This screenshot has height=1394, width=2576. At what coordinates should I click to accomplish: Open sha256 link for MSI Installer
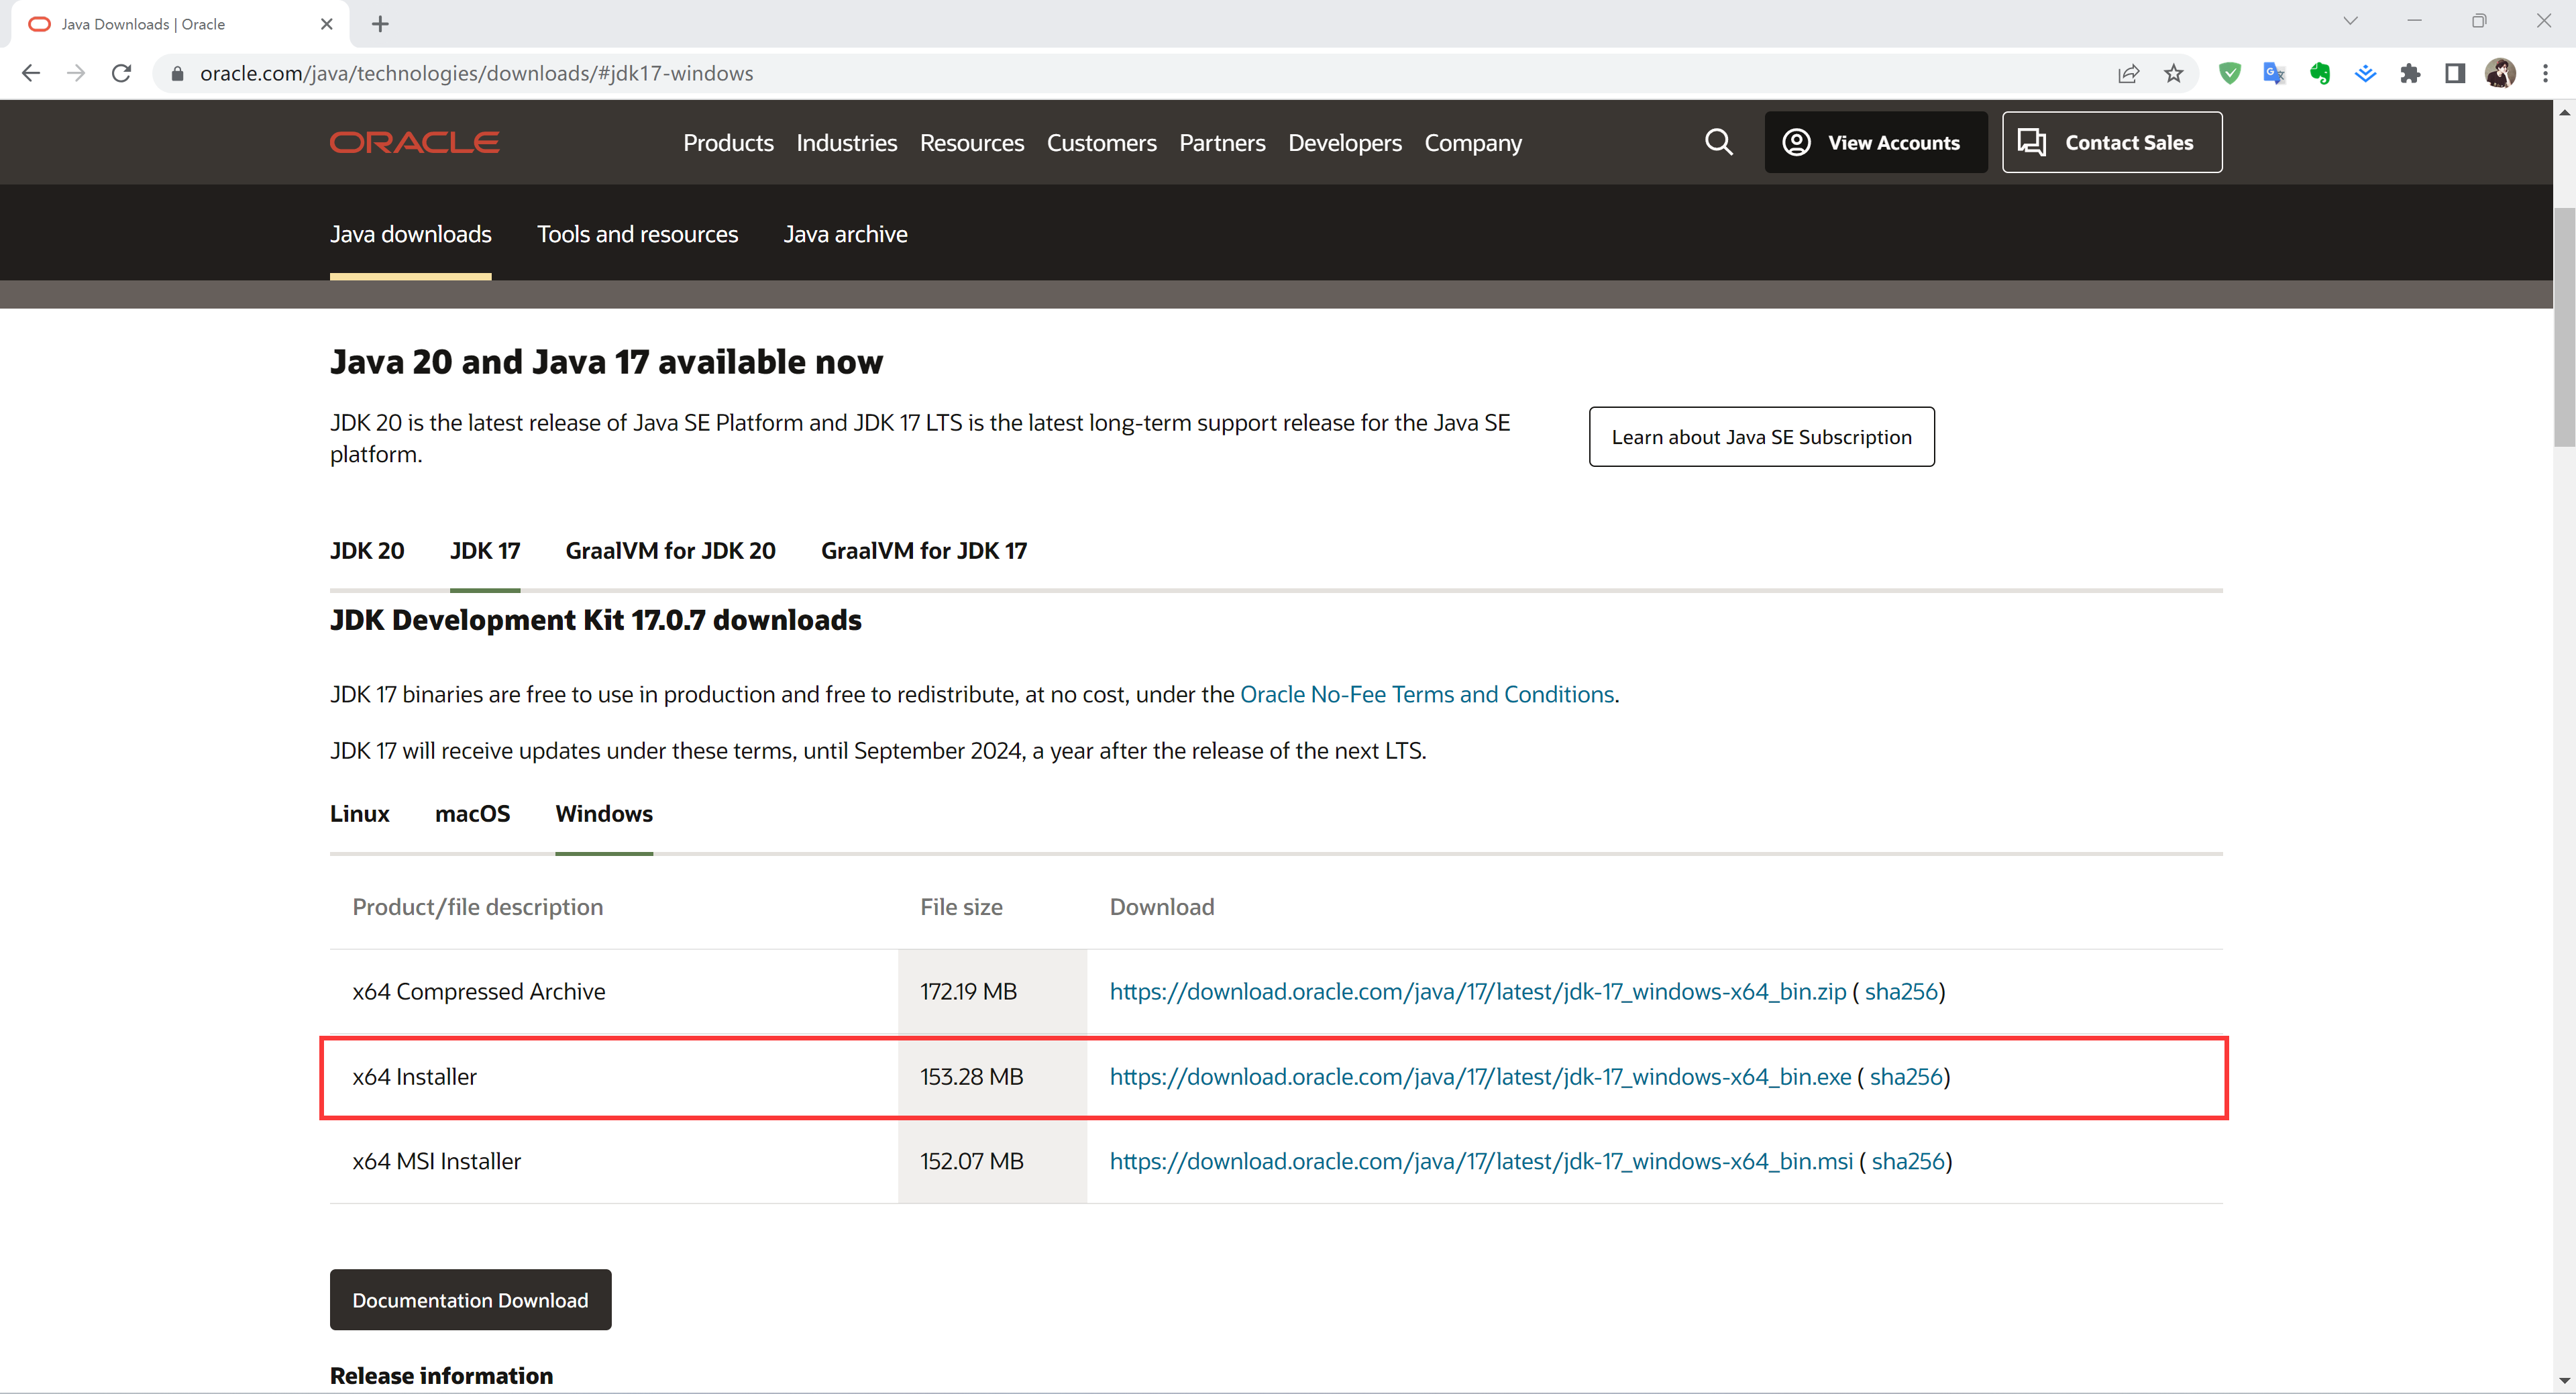pos(1908,1161)
